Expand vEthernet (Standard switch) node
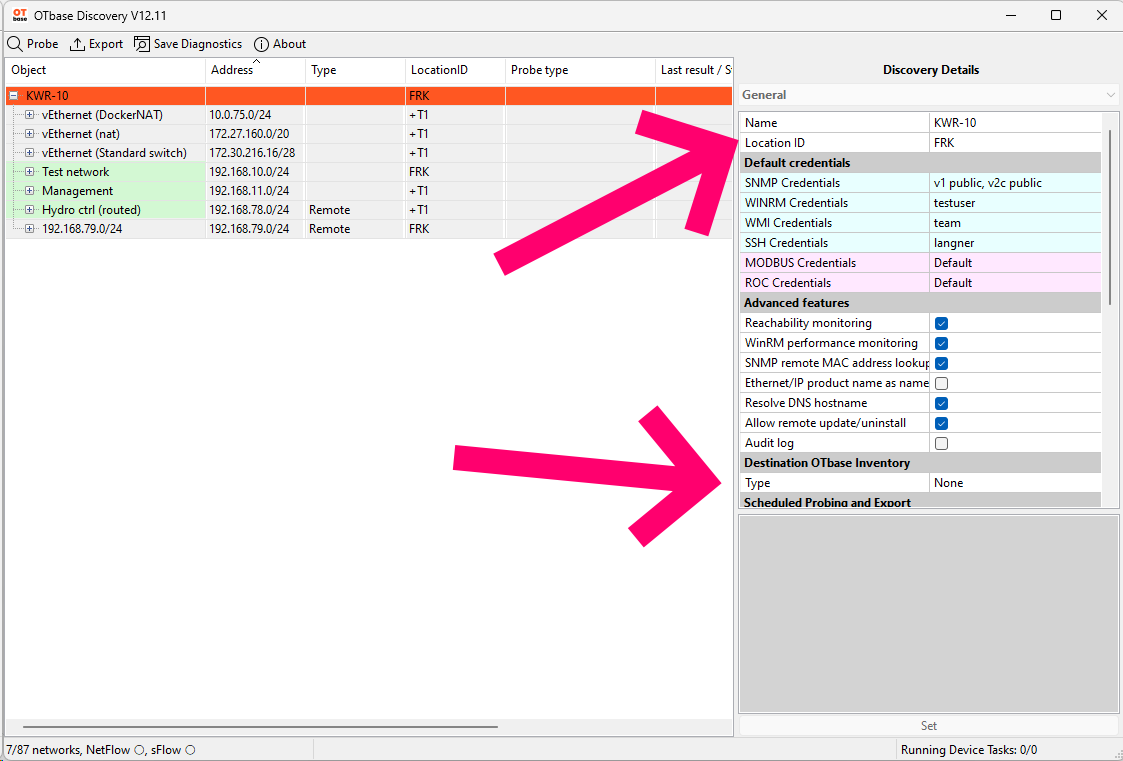 (29, 152)
